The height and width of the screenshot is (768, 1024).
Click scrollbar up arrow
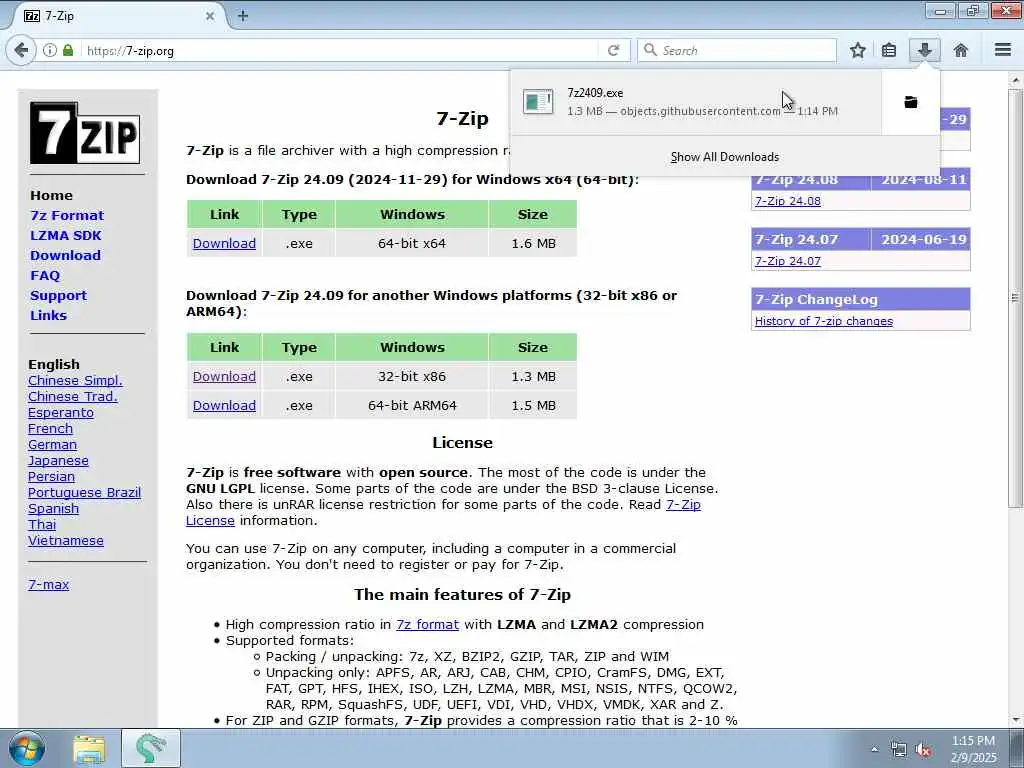(1015, 80)
